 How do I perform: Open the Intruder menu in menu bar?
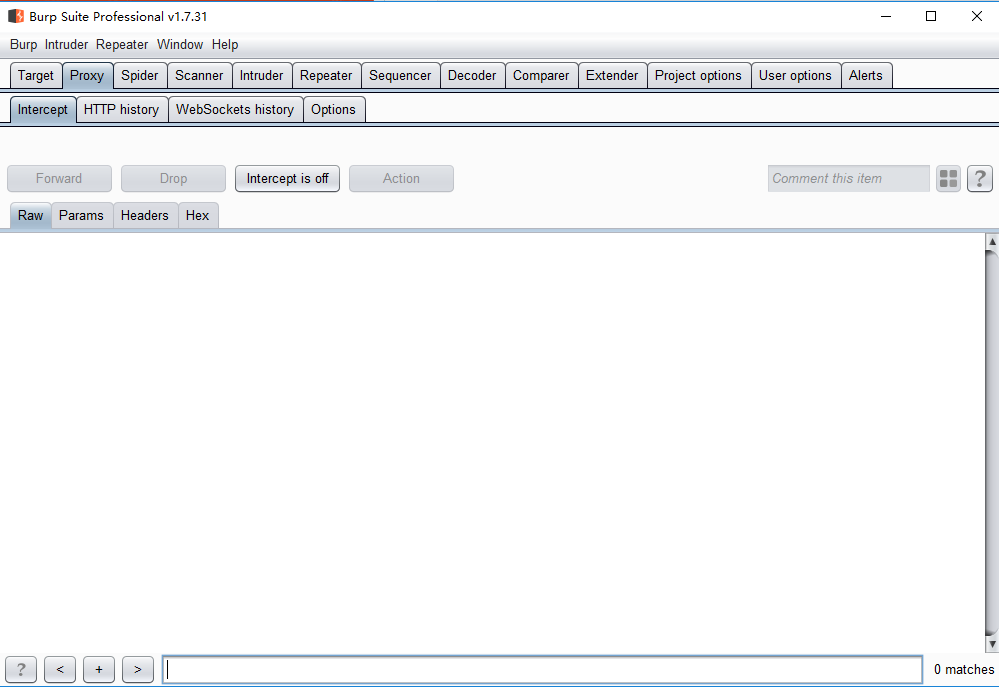(x=66, y=45)
